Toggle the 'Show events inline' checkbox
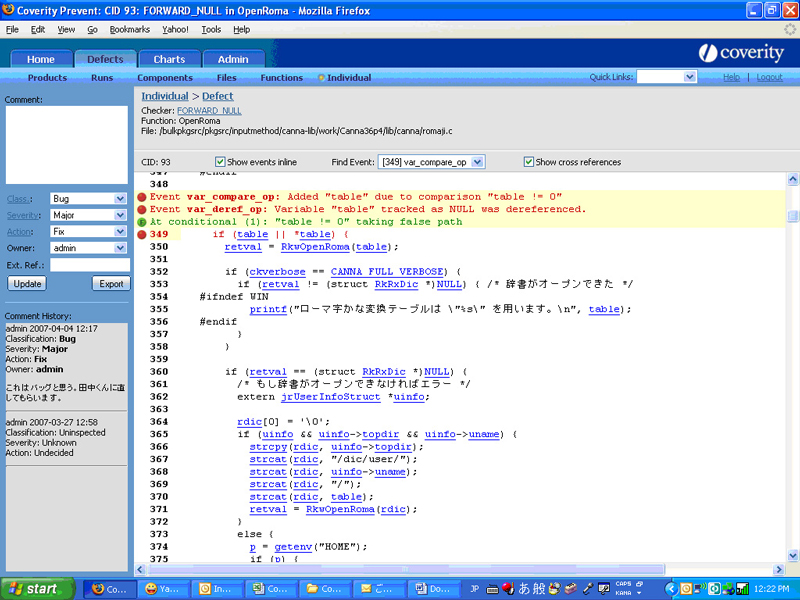This screenshot has width=800, height=600. pyautogui.click(x=220, y=162)
